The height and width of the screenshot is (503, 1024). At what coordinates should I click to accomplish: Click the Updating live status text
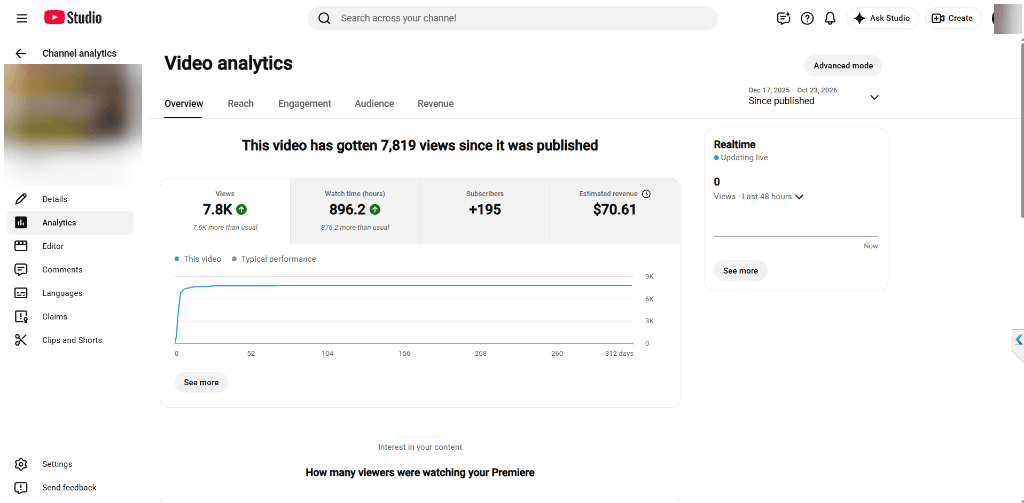[744, 158]
